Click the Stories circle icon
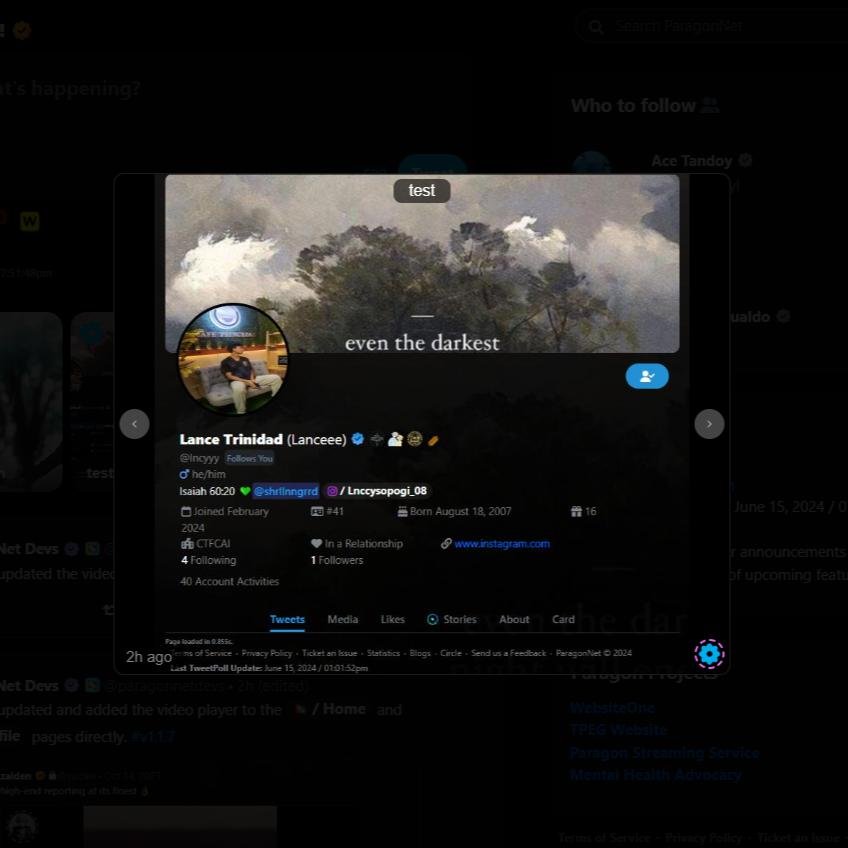 [433, 620]
